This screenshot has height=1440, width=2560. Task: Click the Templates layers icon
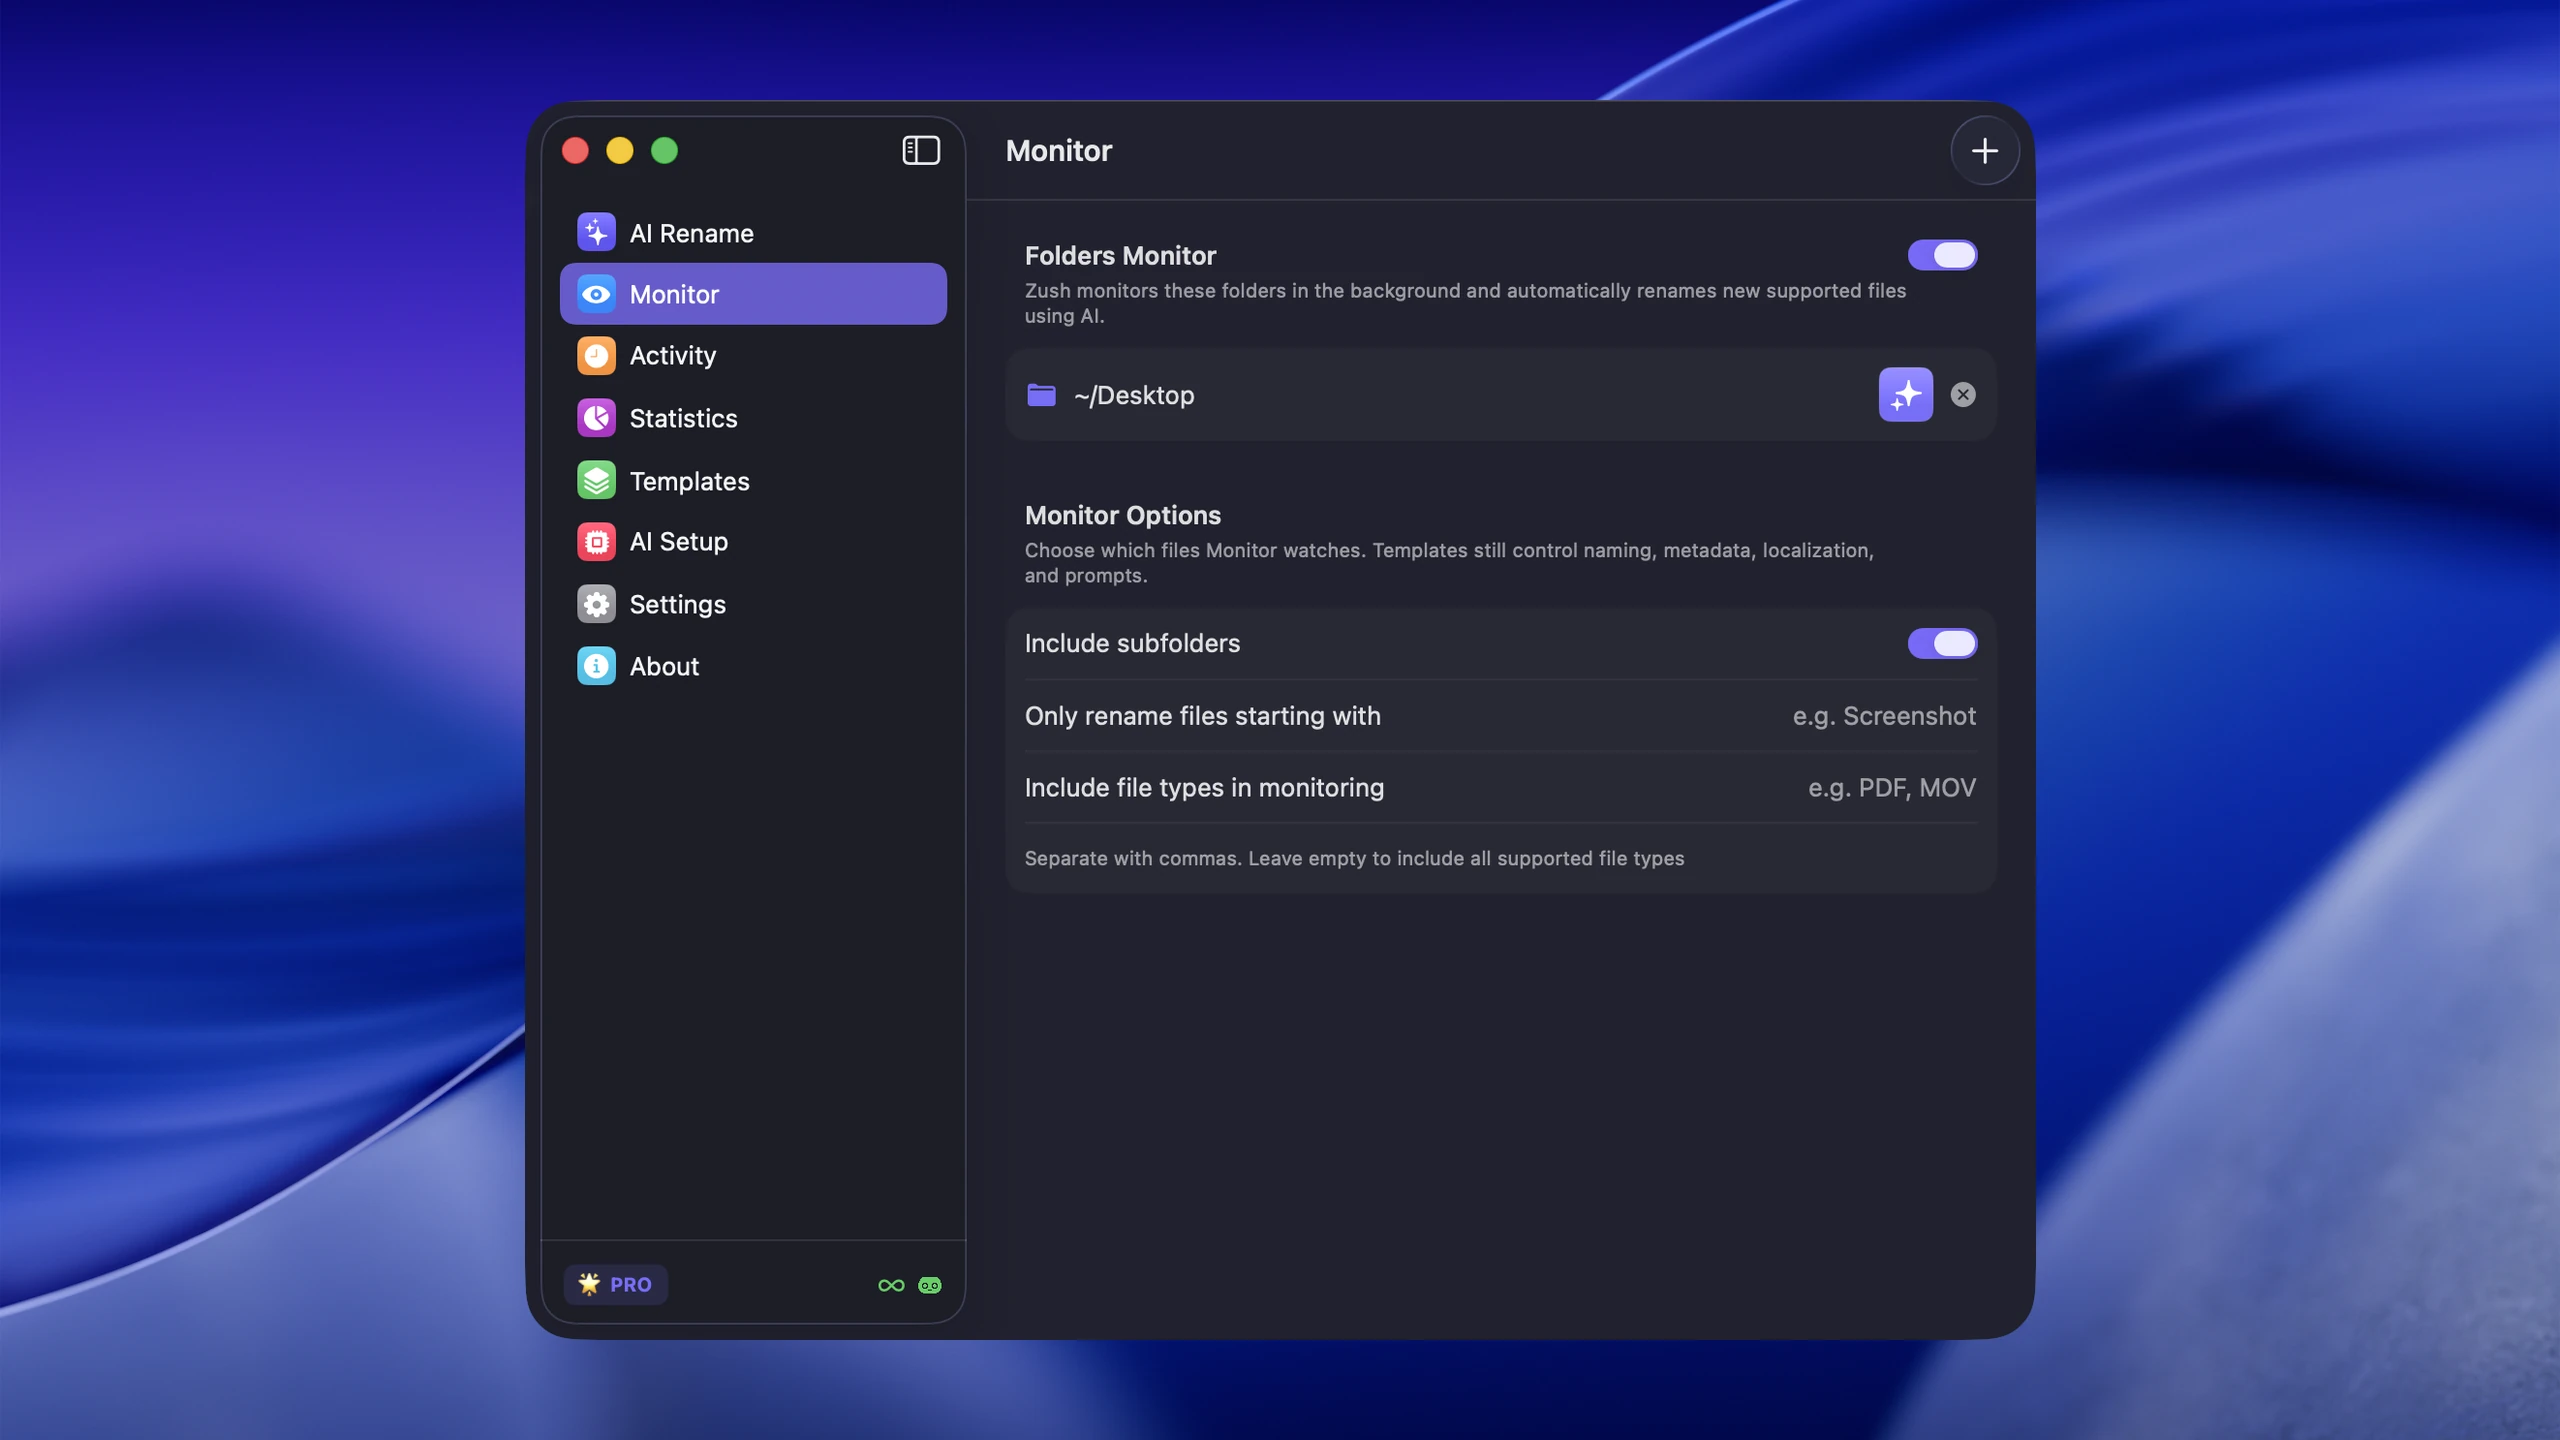596,480
